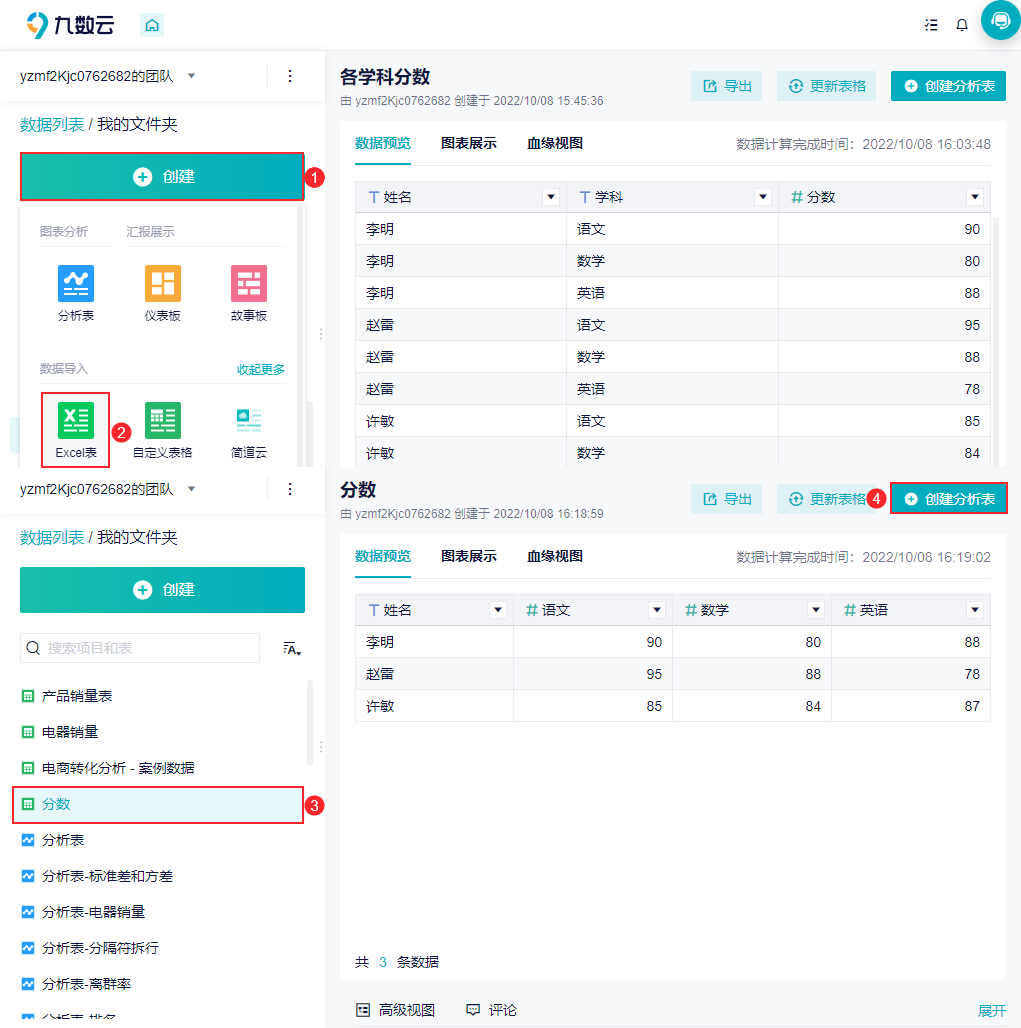Select the Excel表 import icon
1021x1028 pixels.
pyautogui.click(x=76, y=421)
